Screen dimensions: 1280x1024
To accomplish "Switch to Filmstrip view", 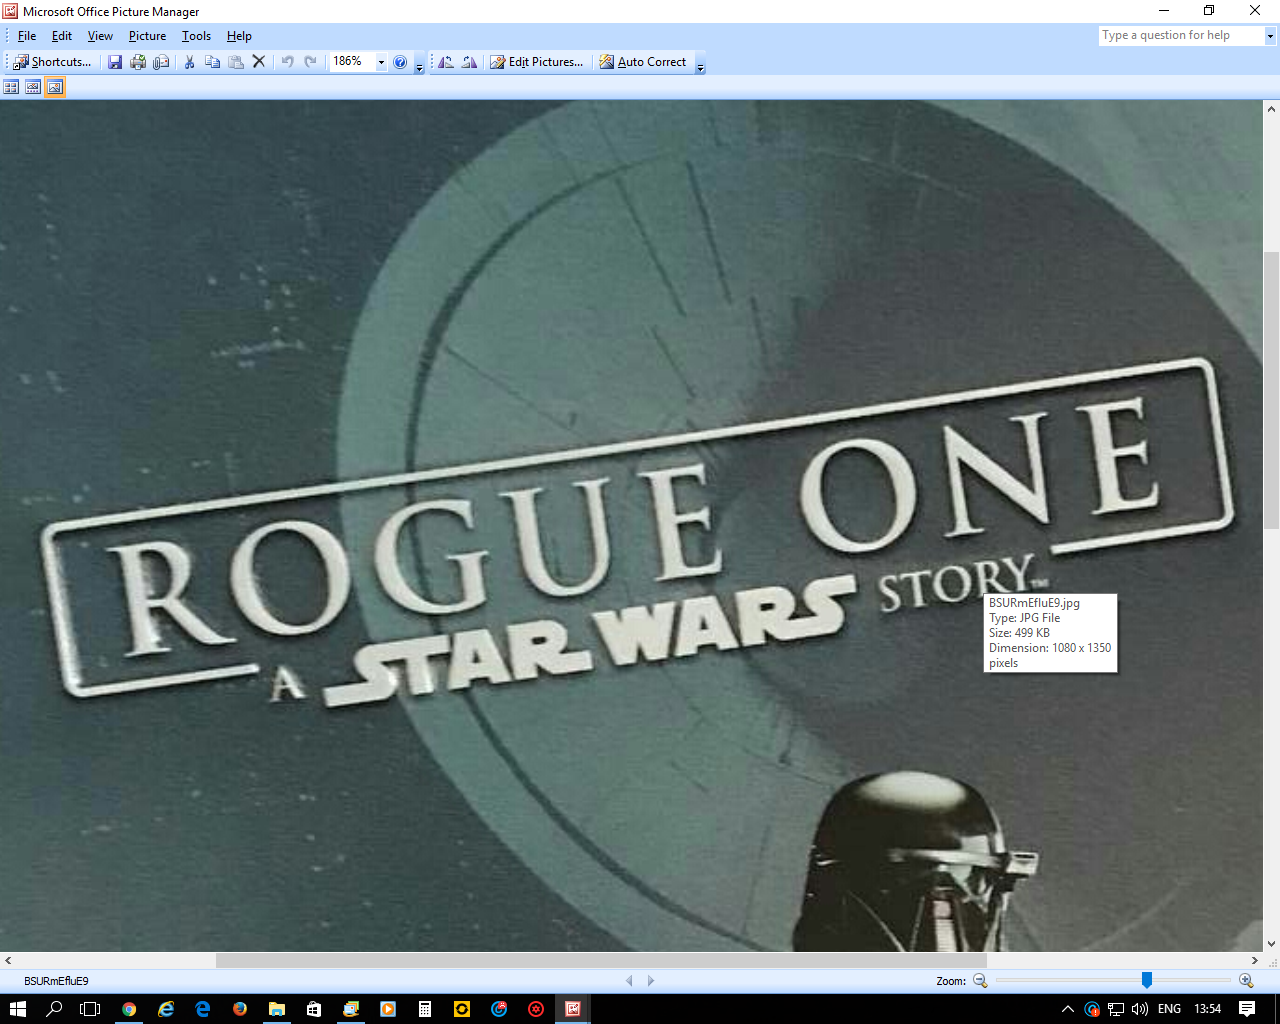I will click(x=33, y=87).
